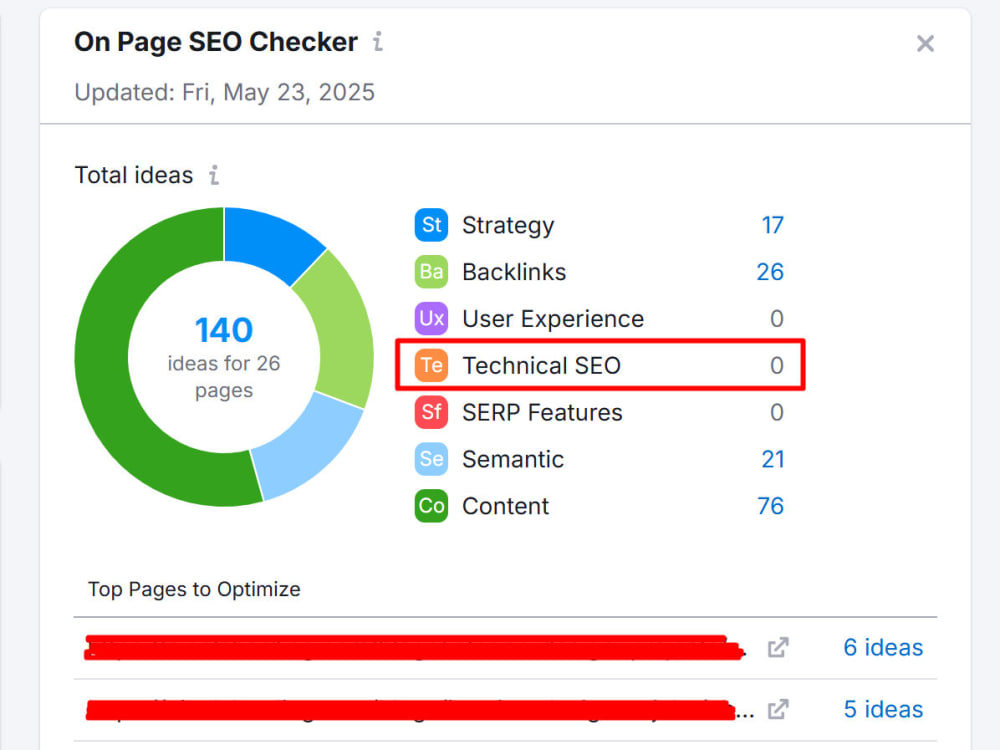Click the Strategy label in legend
1000x750 pixels.
(508, 225)
